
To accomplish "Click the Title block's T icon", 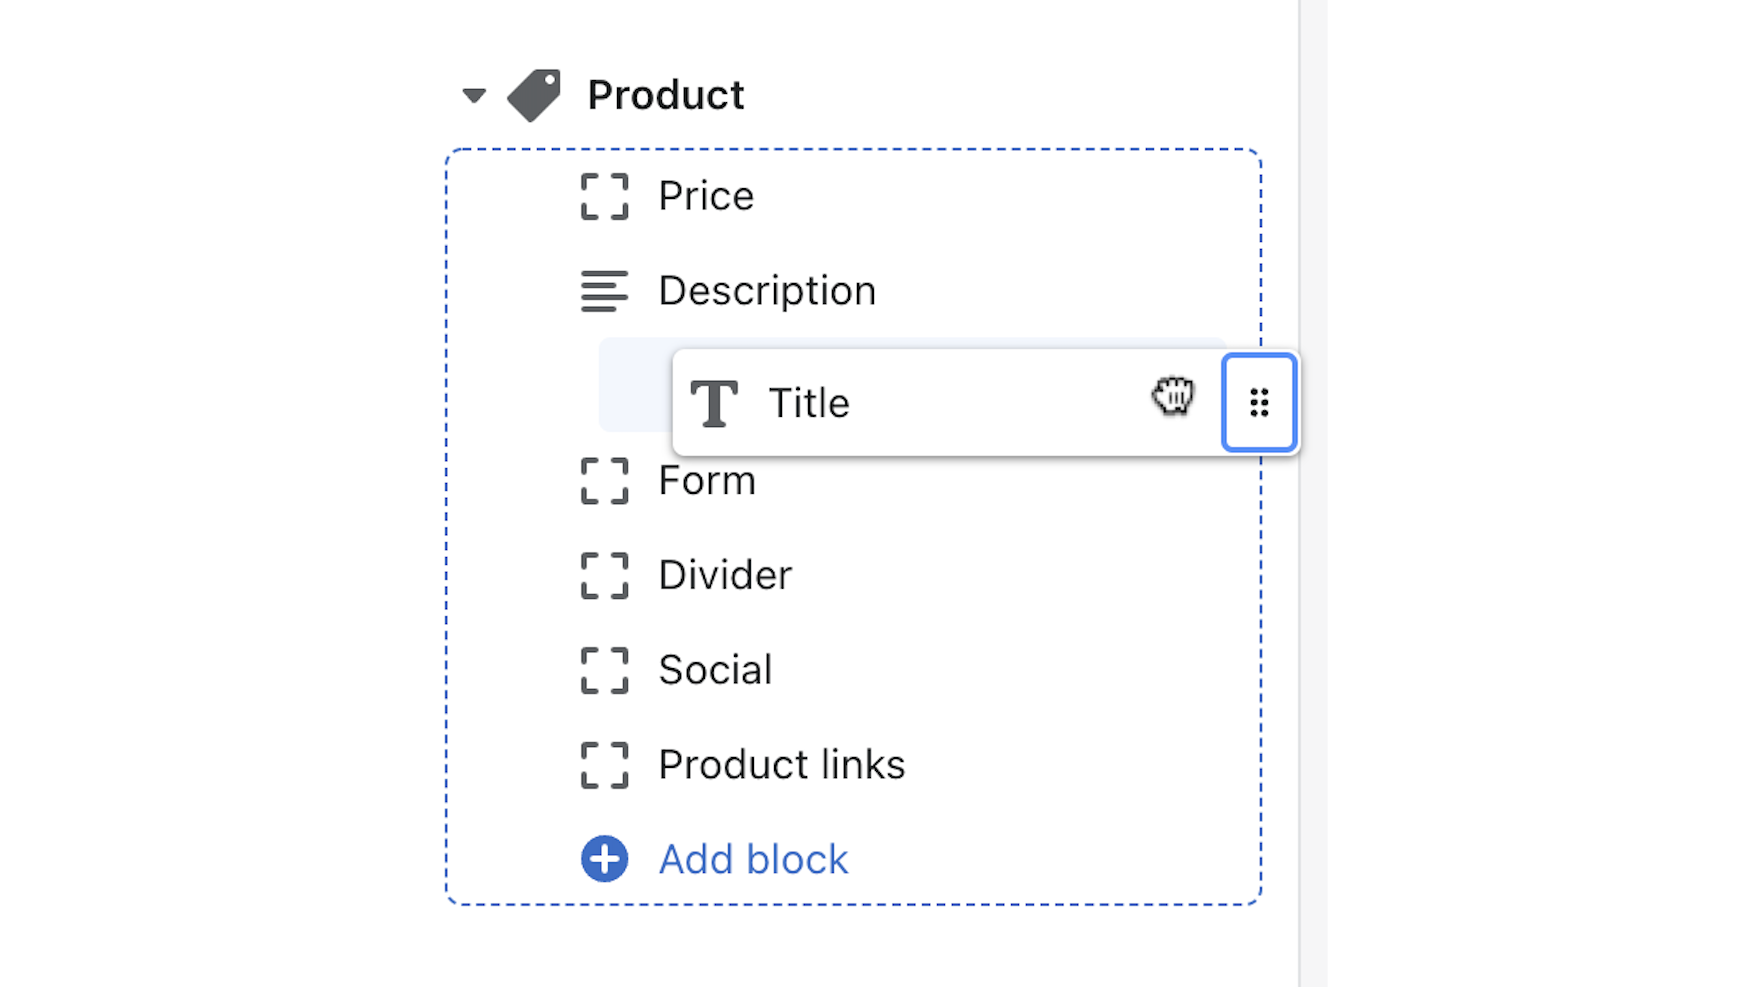I will pyautogui.click(x=715, y=403).
